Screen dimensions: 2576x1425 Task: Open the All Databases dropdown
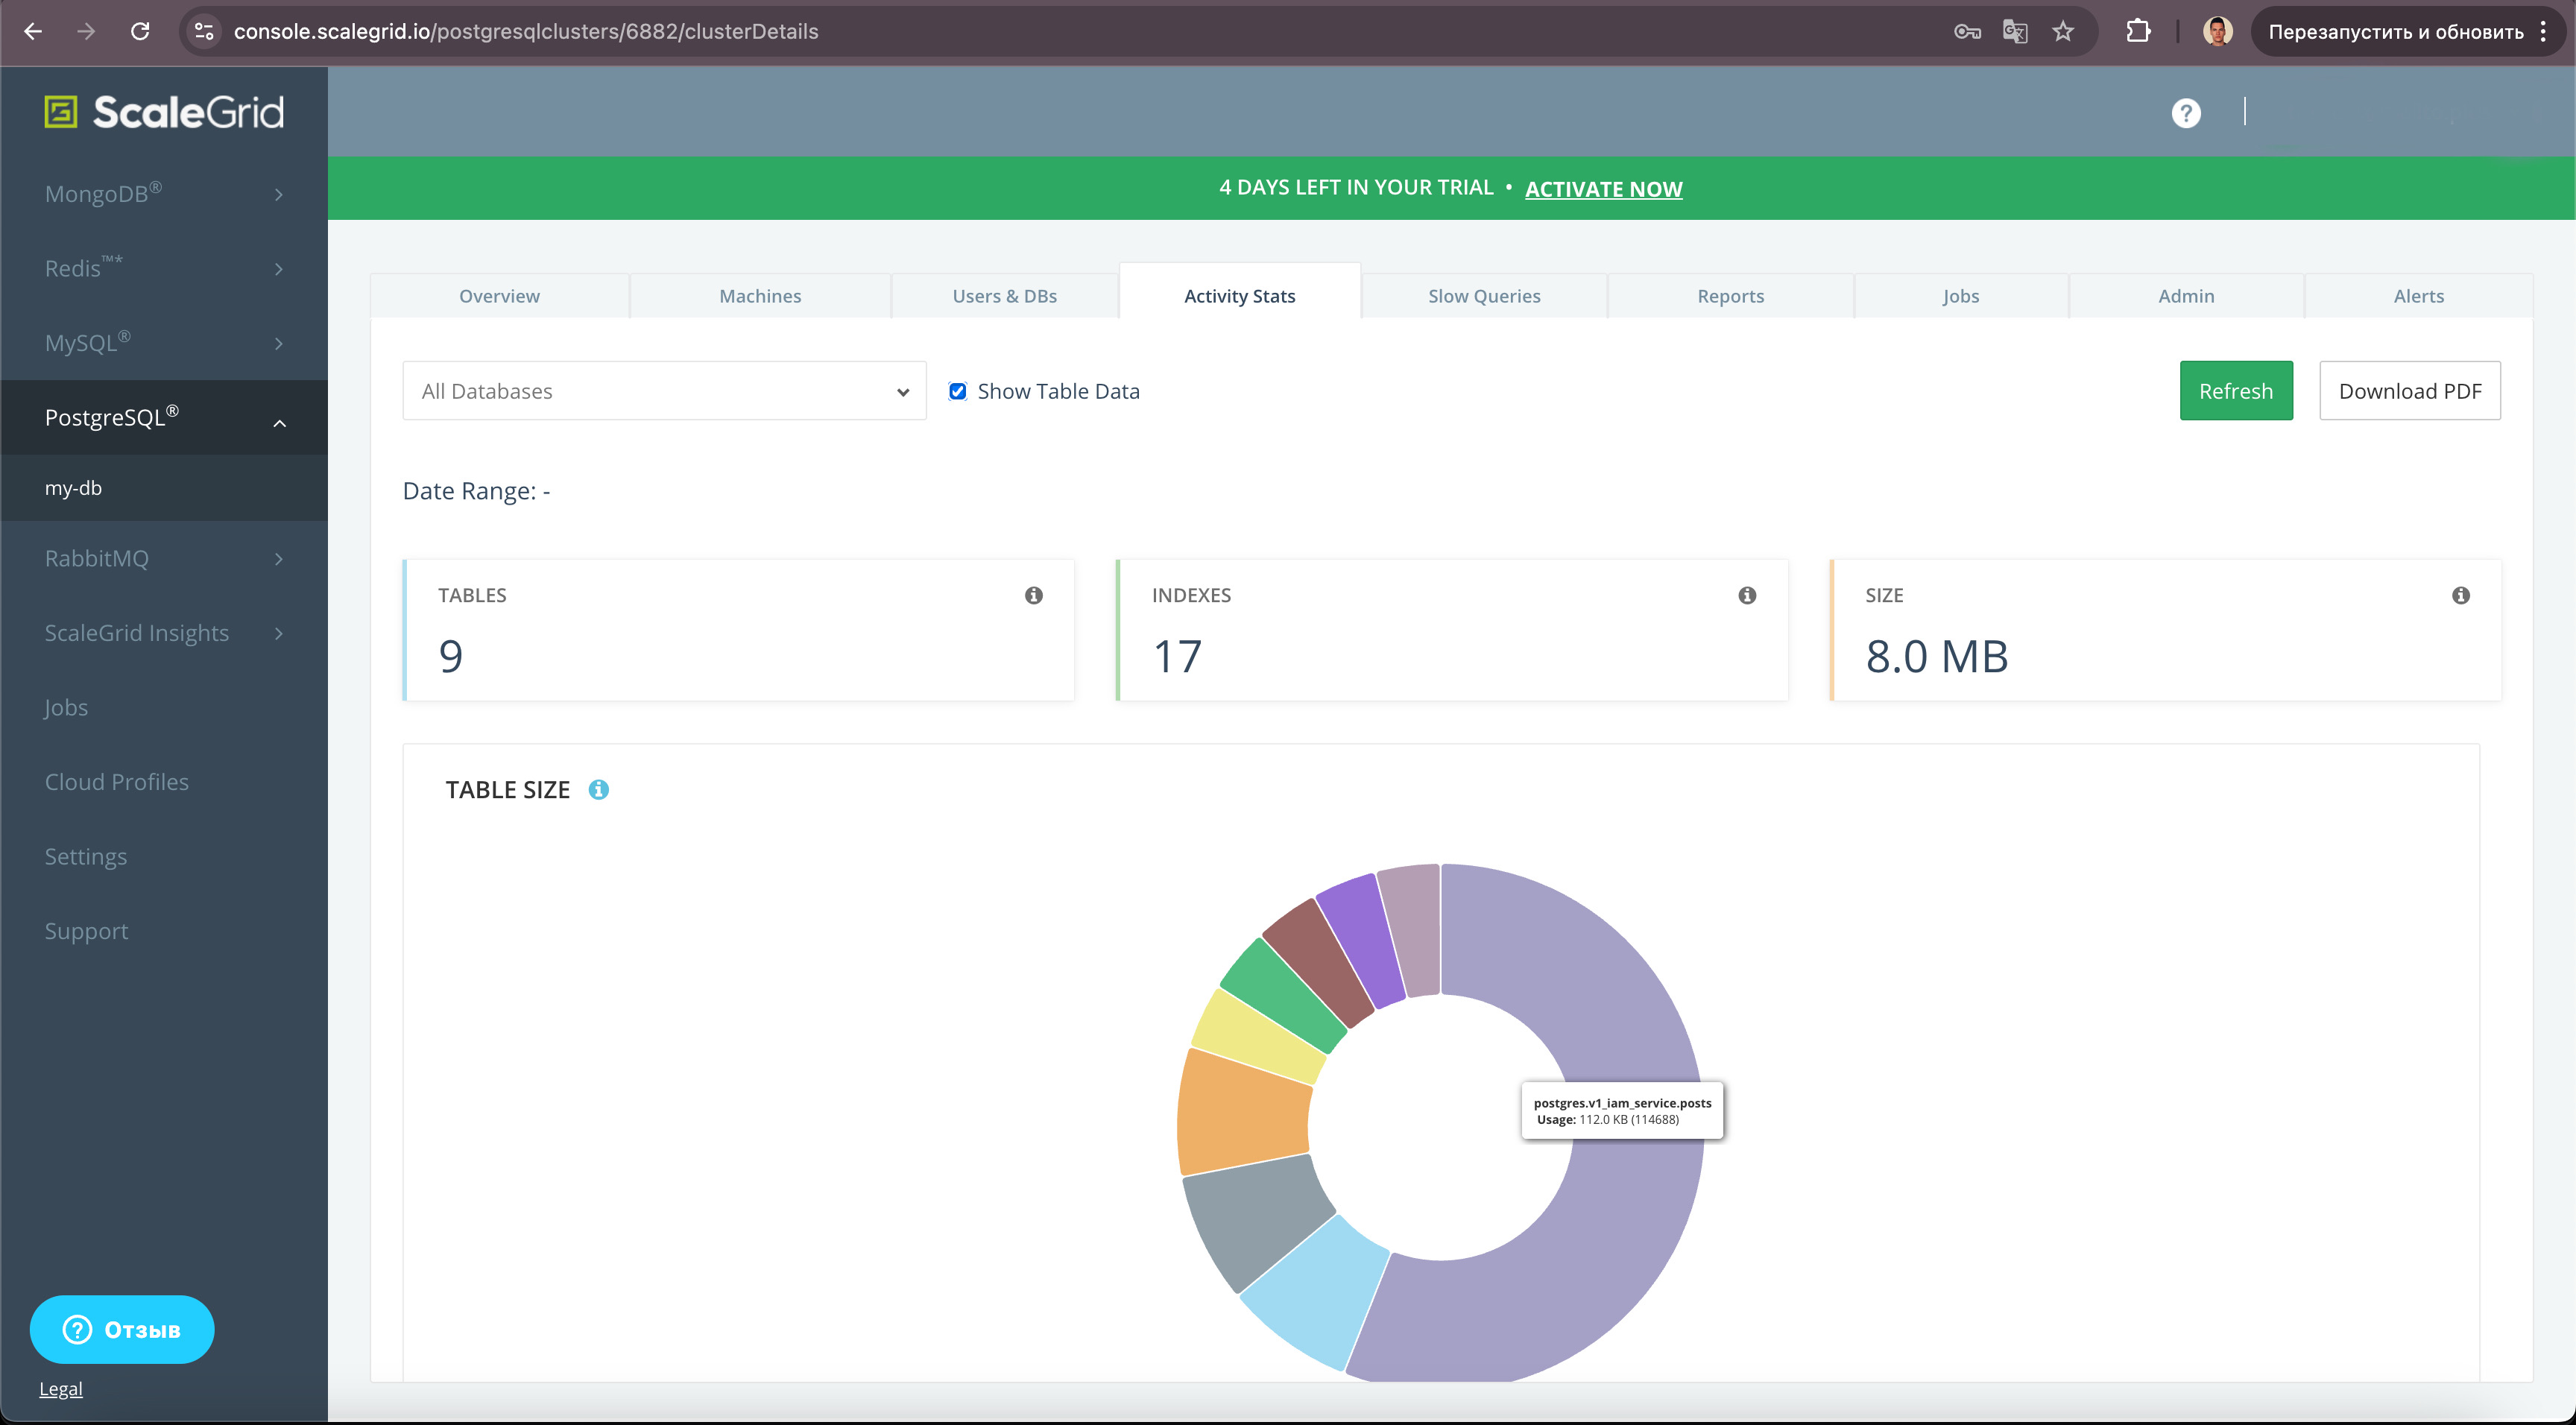point(664,391)
